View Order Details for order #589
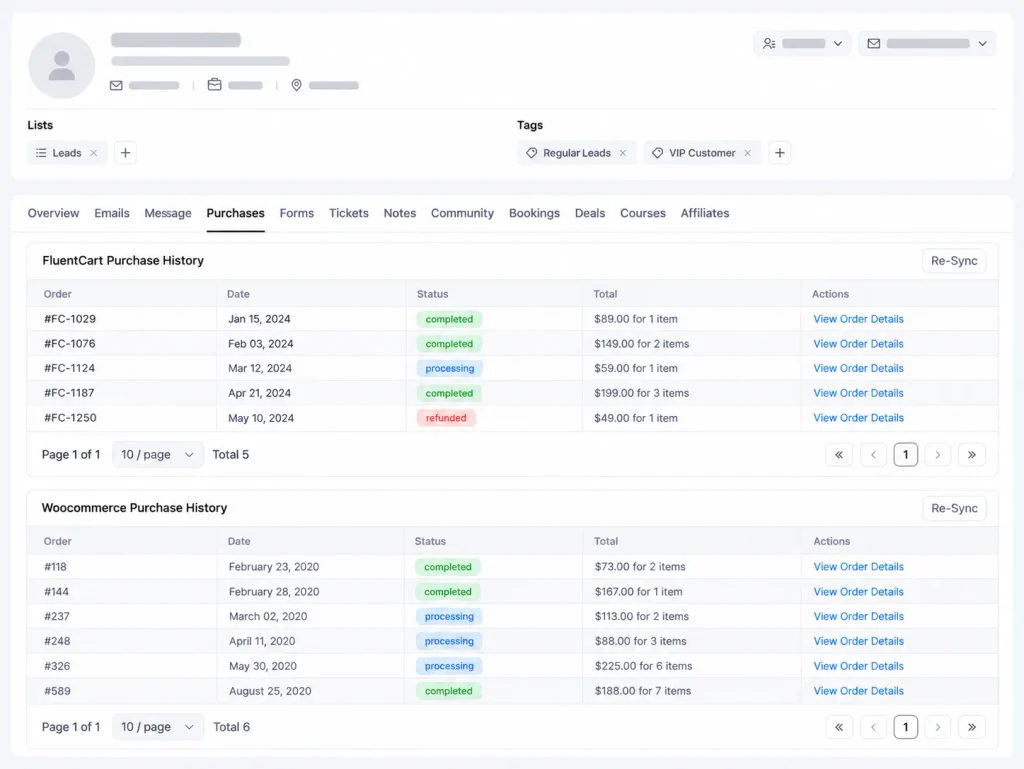 click(x=858, y=691)
